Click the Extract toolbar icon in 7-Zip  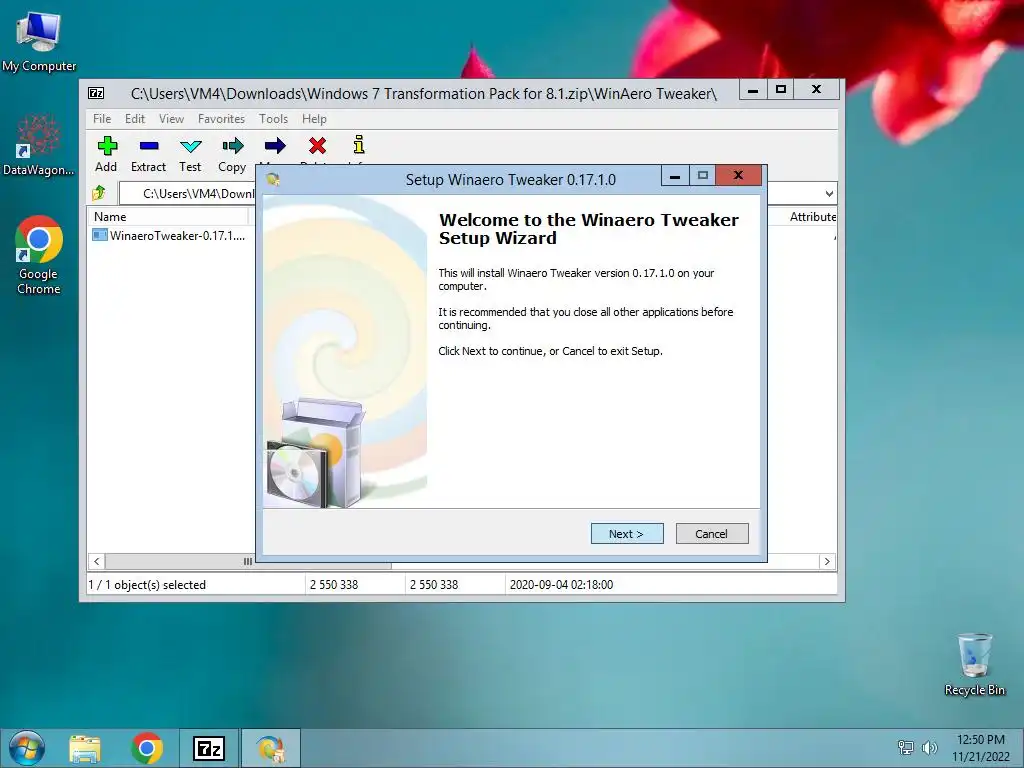[149, 146]
